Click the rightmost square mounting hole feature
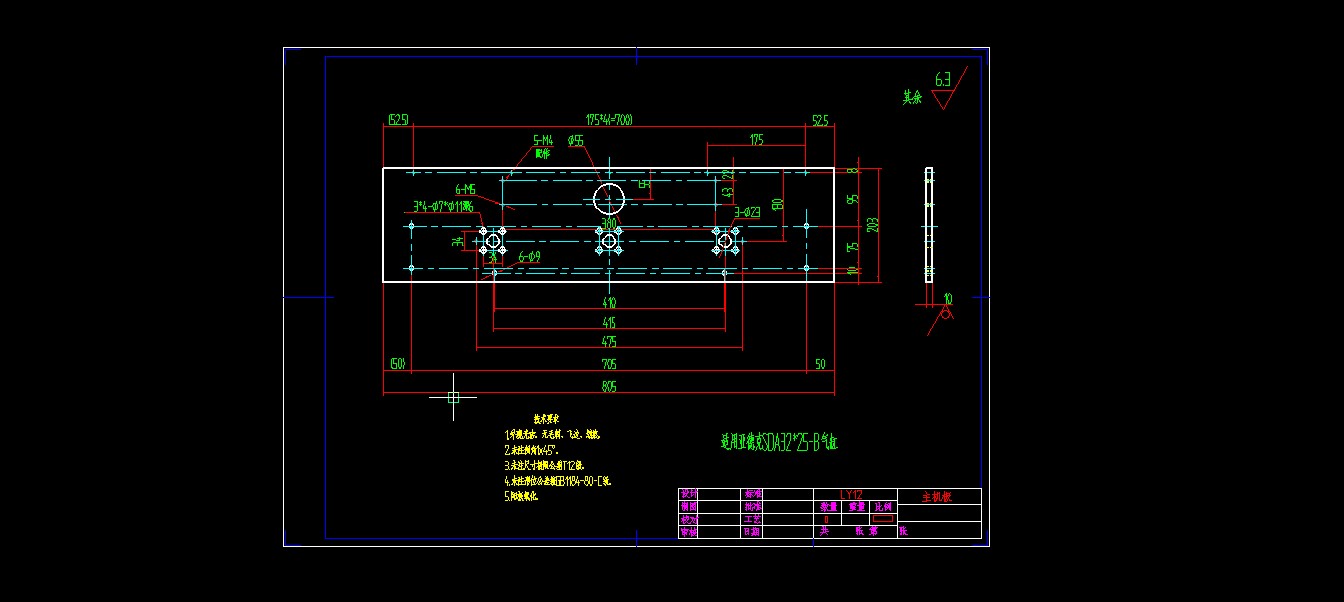1344x602 pixels. [x=725, y=241]
